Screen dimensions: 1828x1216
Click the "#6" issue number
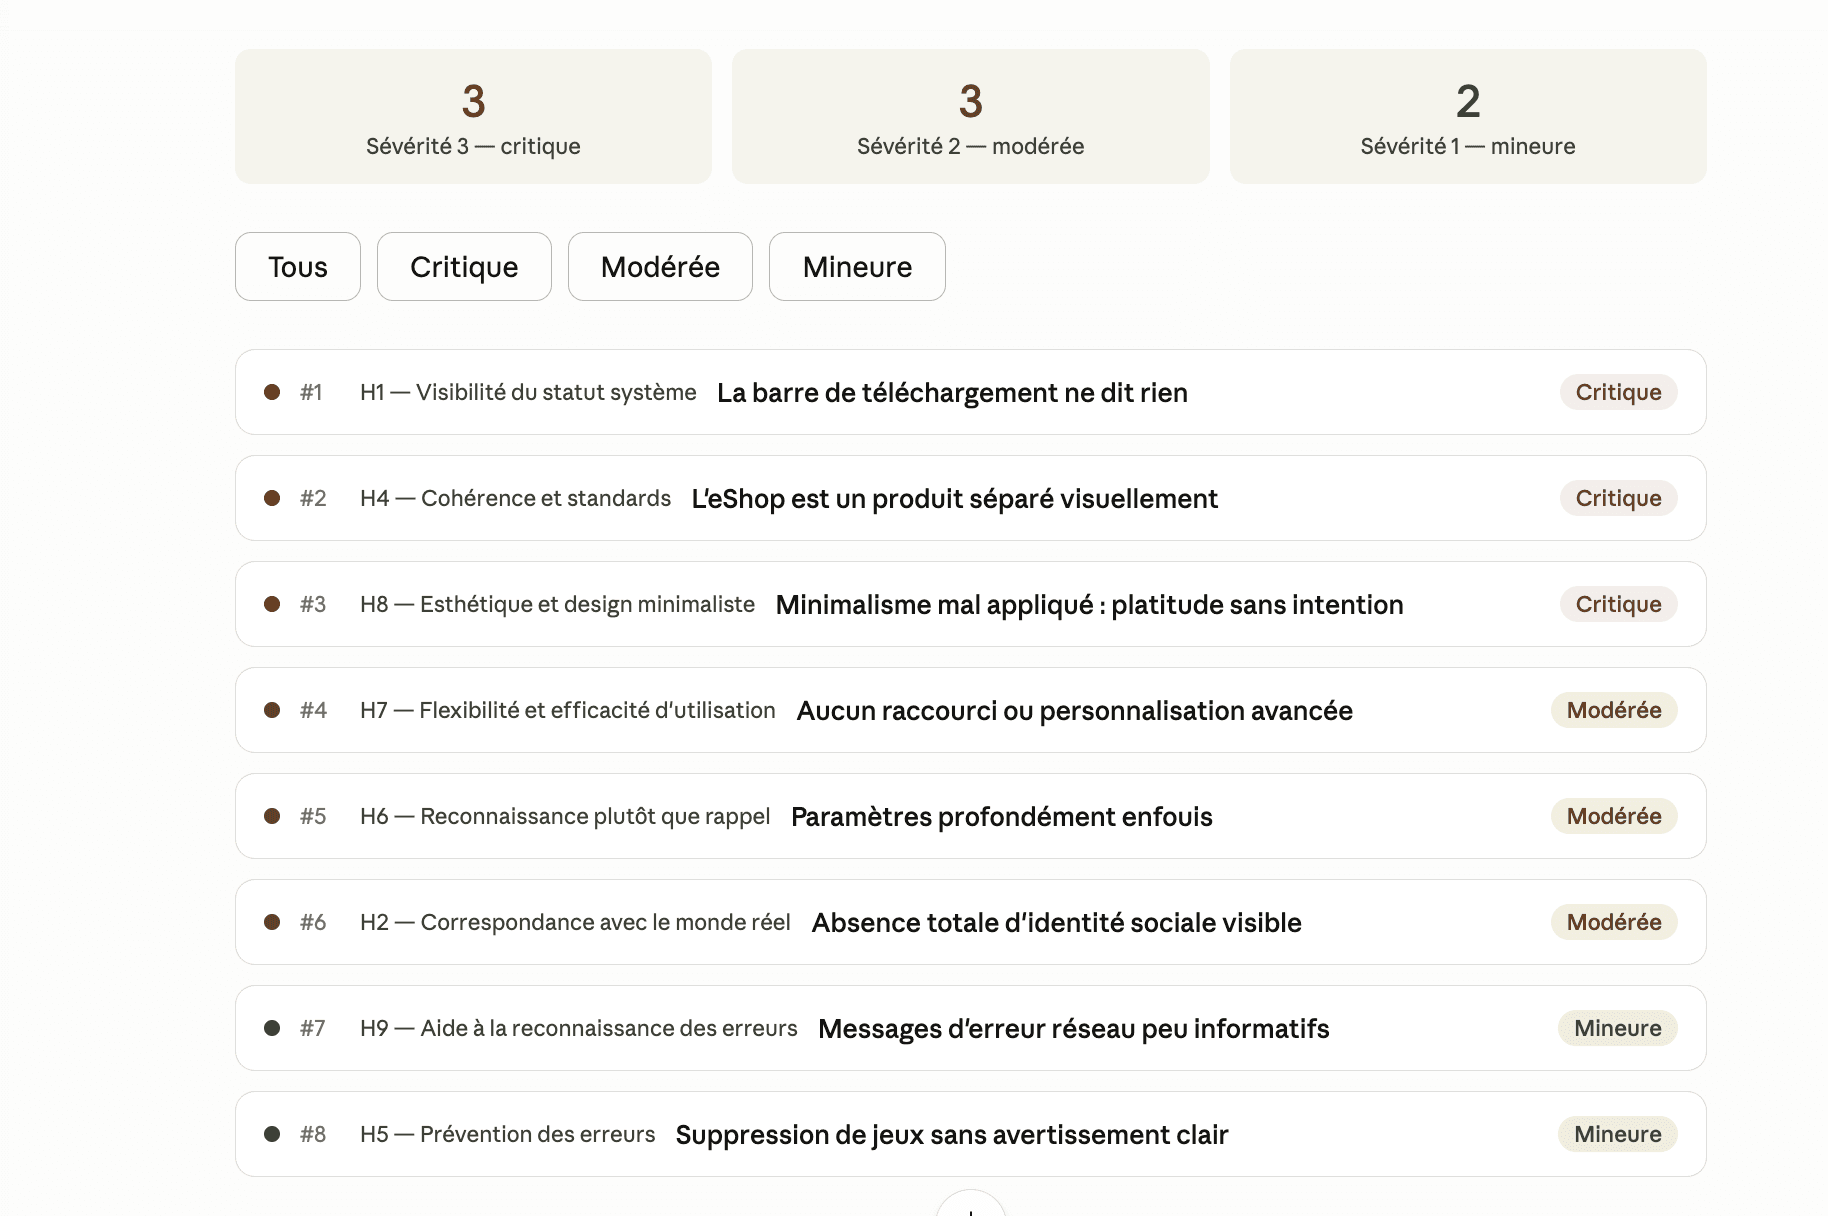point(313,922)
